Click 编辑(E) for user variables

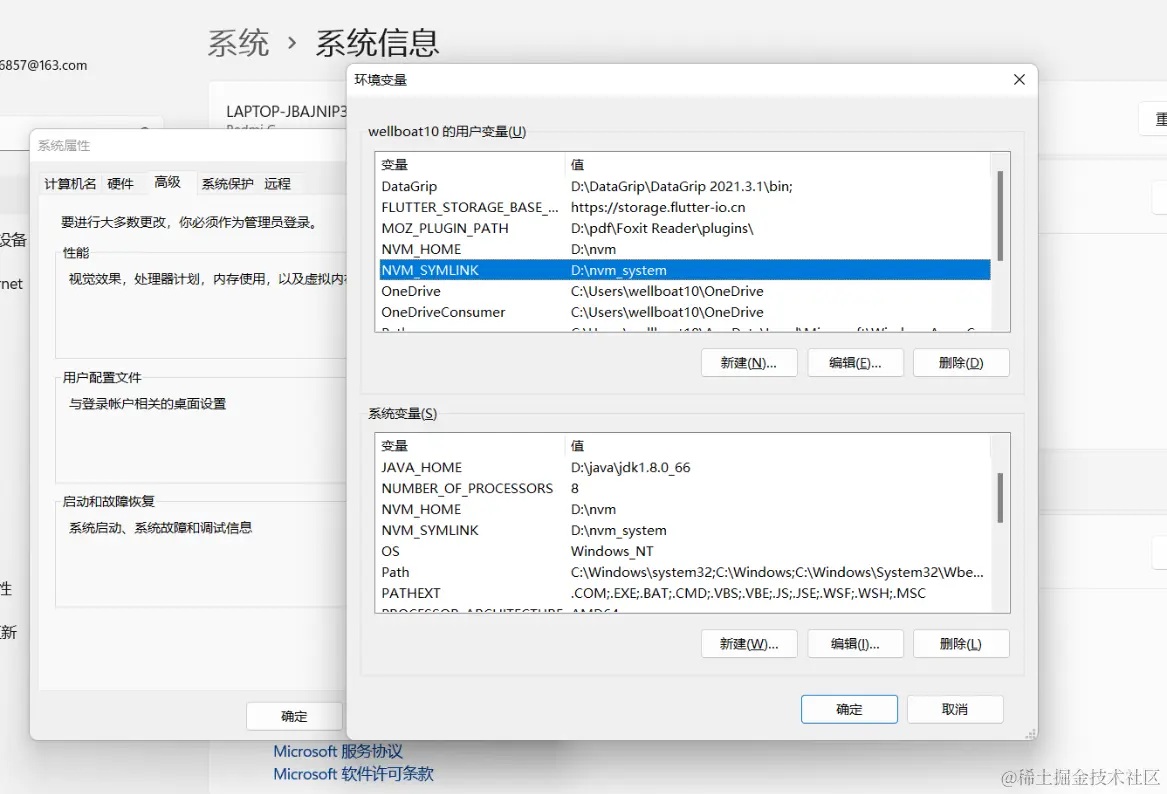click(855, 362)
